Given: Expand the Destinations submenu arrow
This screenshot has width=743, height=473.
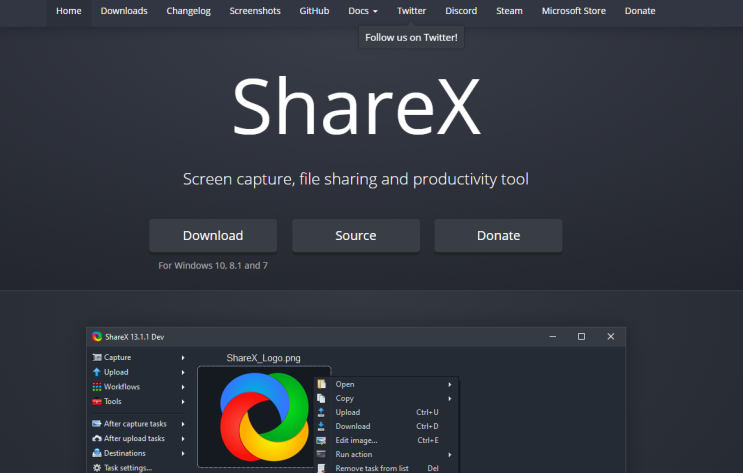Looking at the screenshot, I should 183,454.
